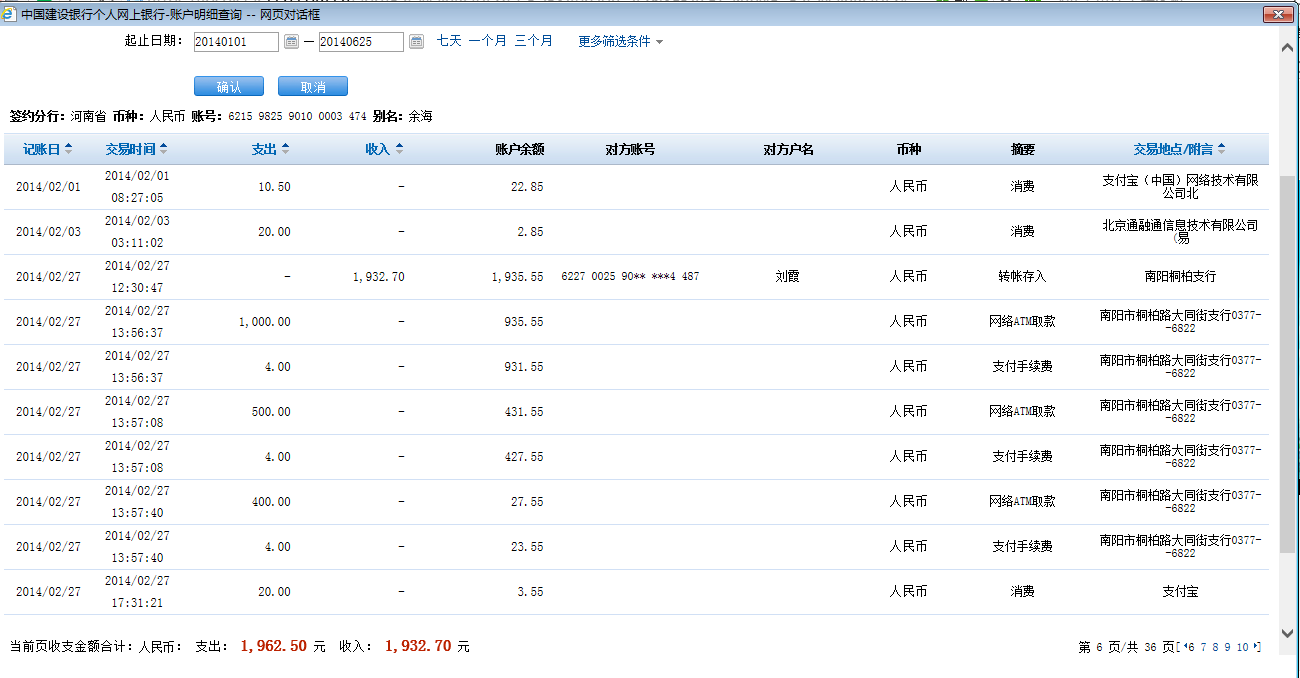Go to page 7 of results
Screen dimensions: 1300x678
tap(1203, 647)
